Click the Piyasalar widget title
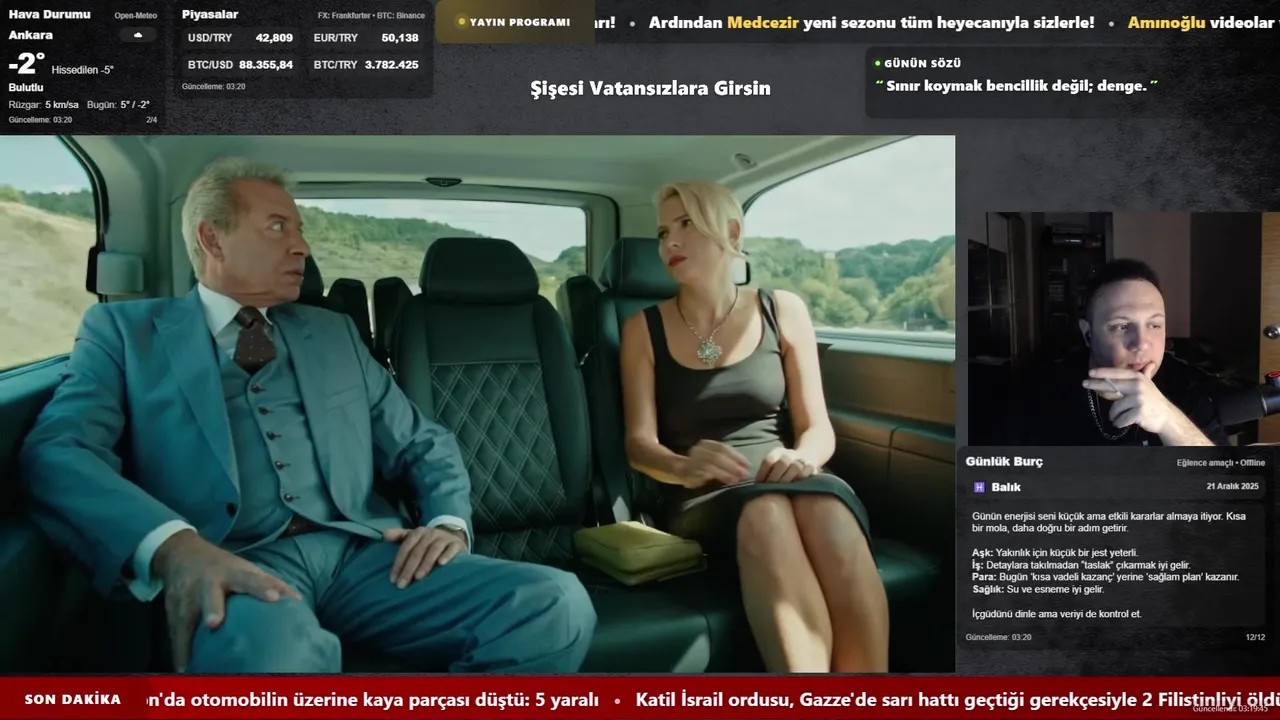 (210, 15)
